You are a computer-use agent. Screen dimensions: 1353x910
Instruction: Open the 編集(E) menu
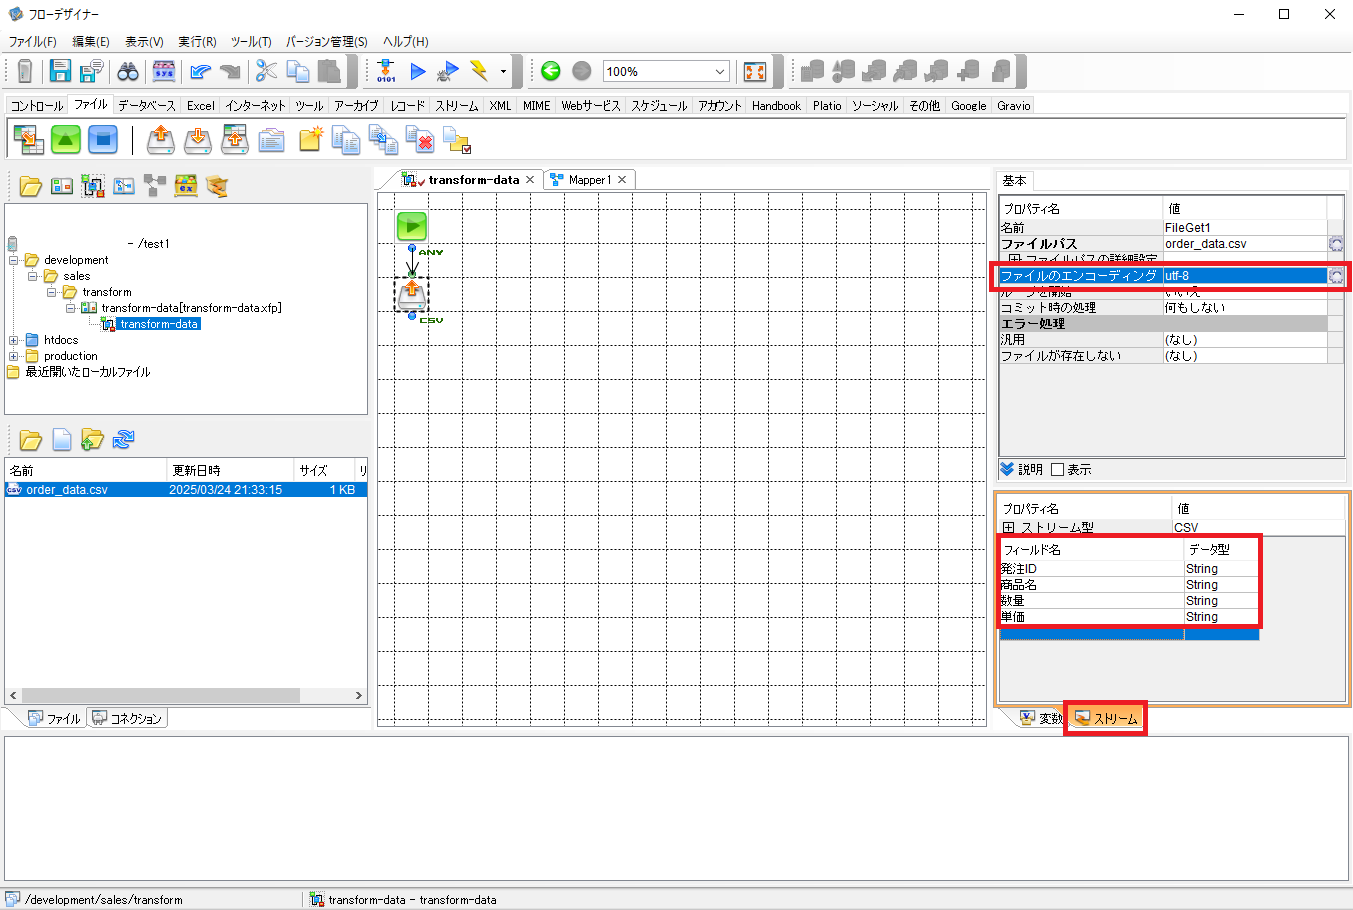(91, 41)
